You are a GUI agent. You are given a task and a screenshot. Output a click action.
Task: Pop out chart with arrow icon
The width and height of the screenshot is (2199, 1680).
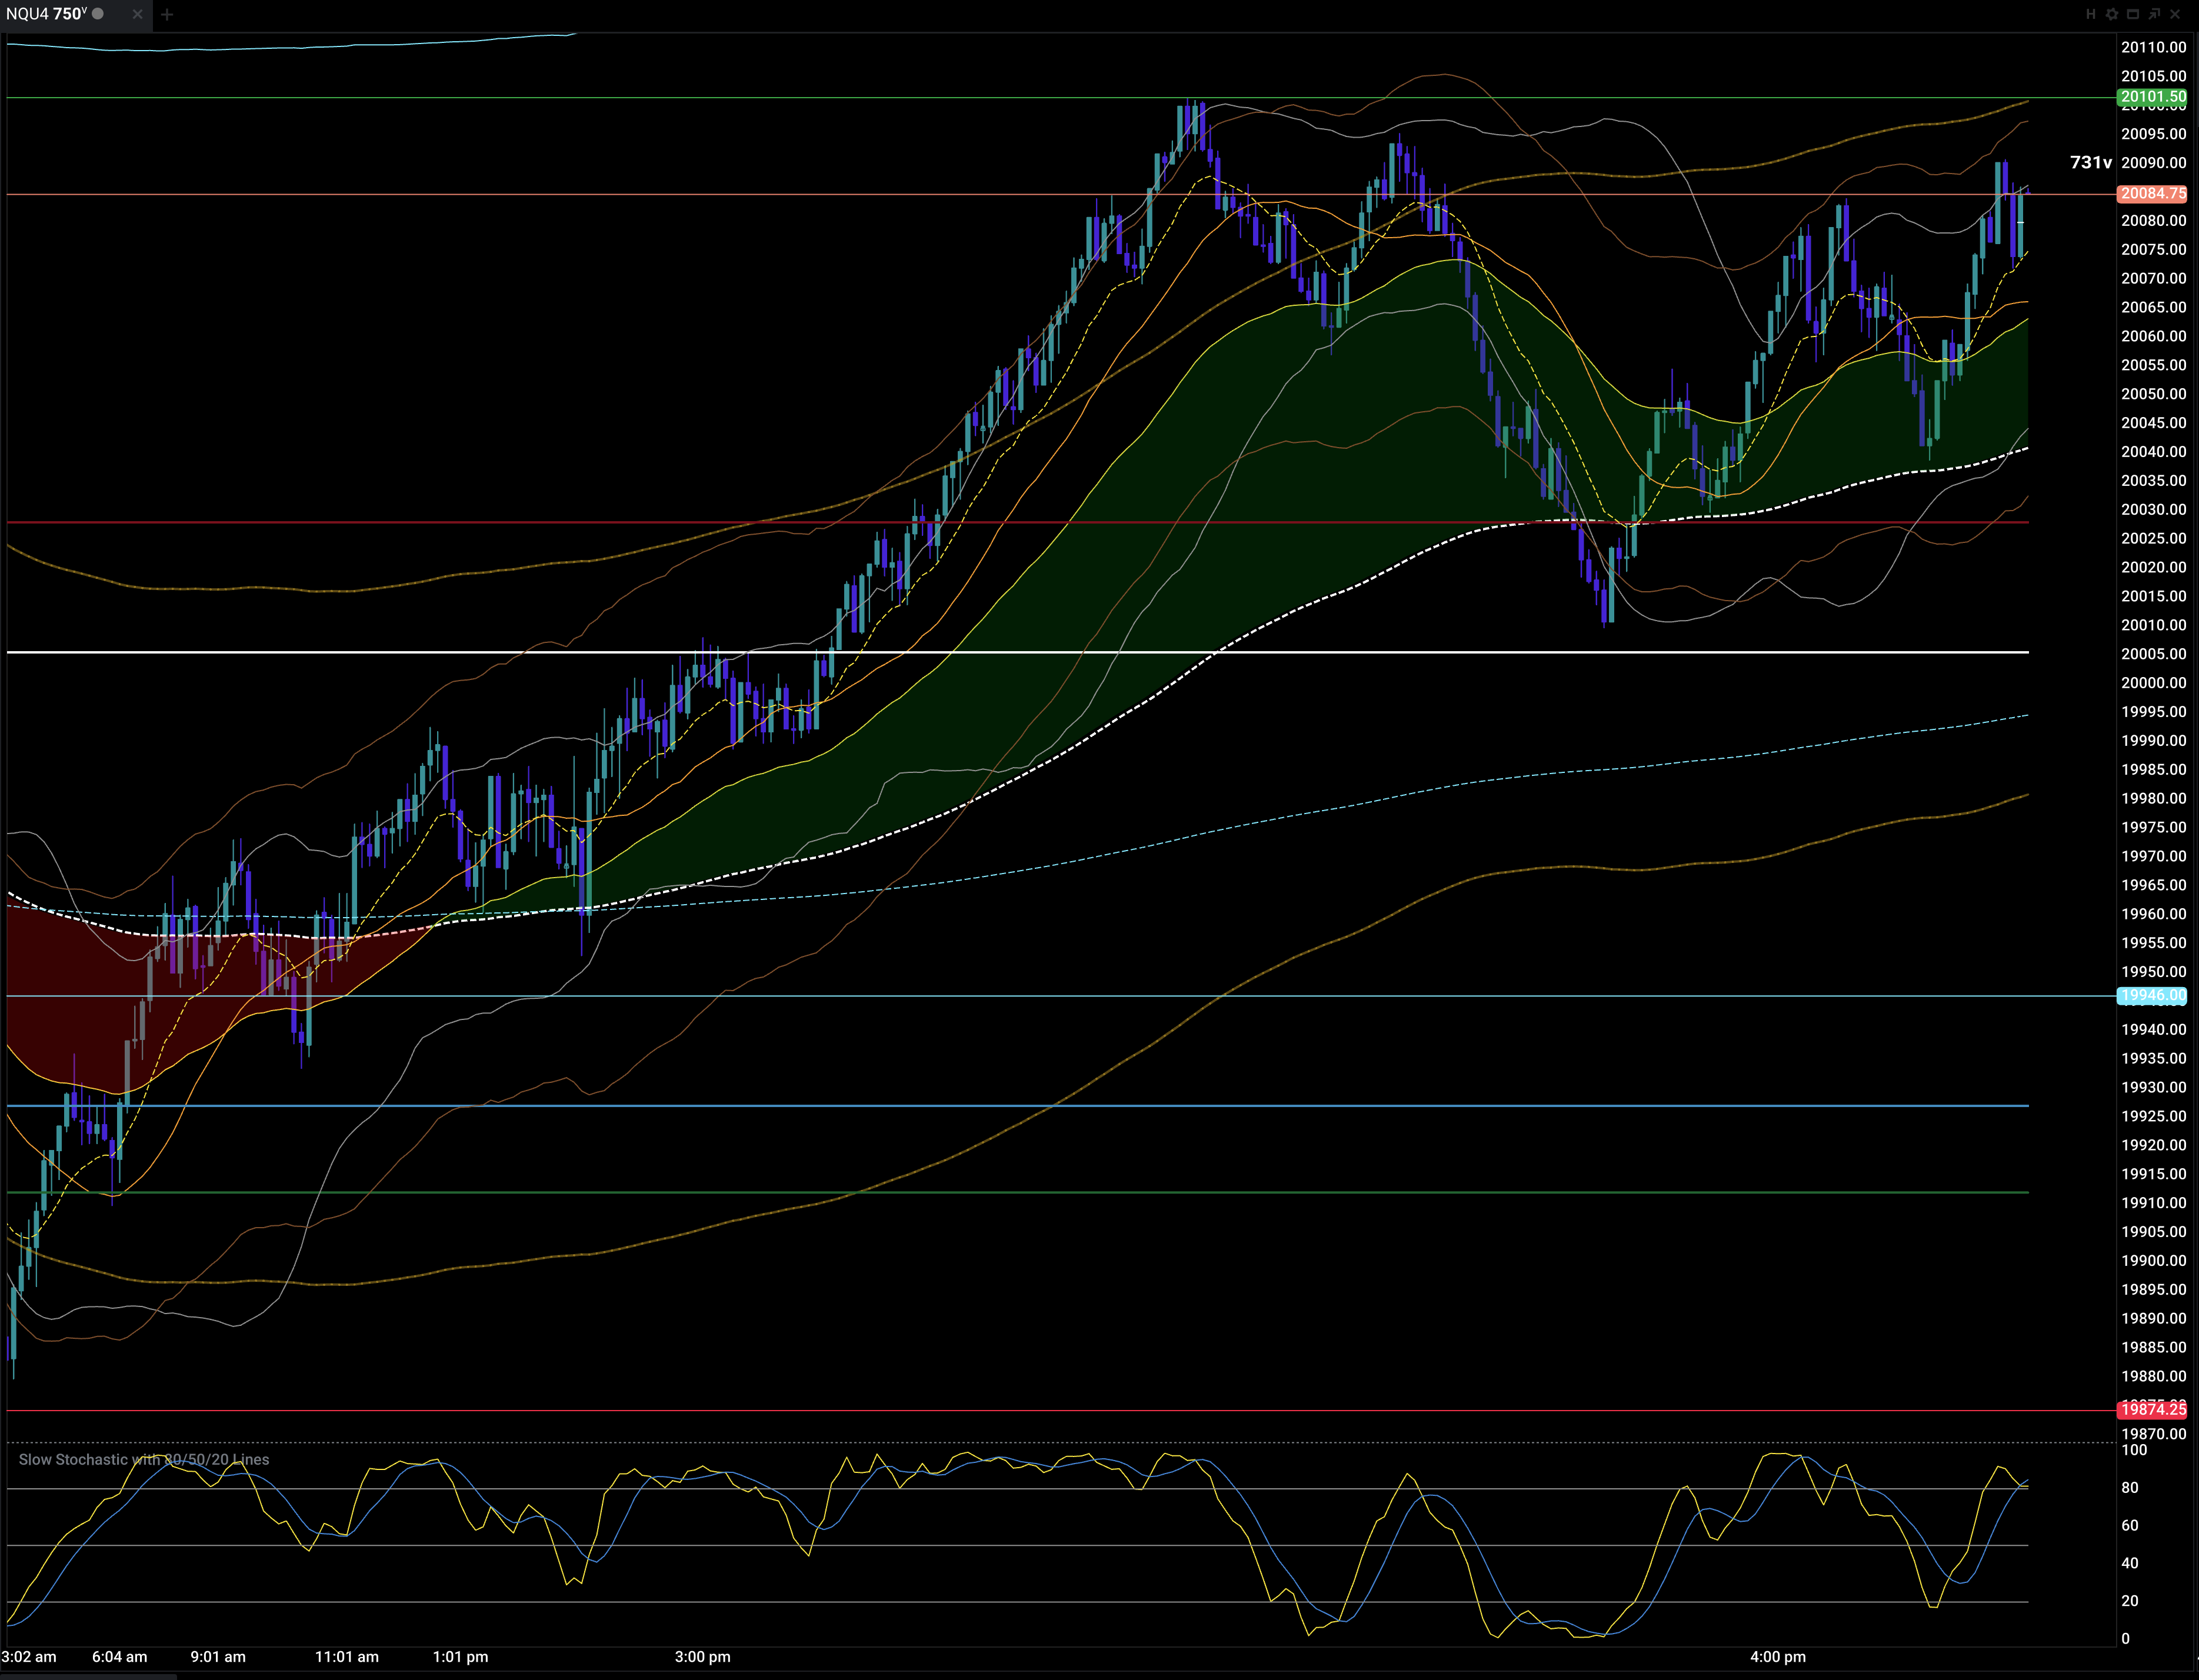[2153, 14]
